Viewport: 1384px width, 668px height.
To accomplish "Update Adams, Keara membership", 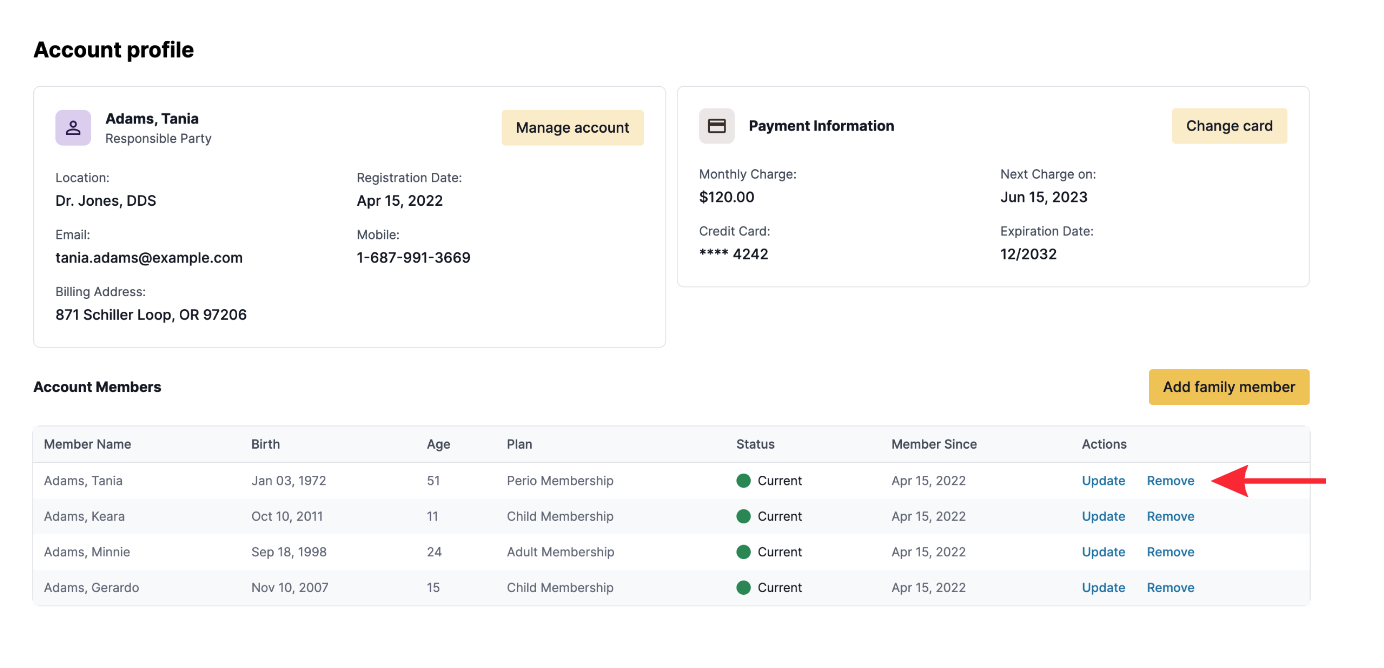I will 1104,517.
